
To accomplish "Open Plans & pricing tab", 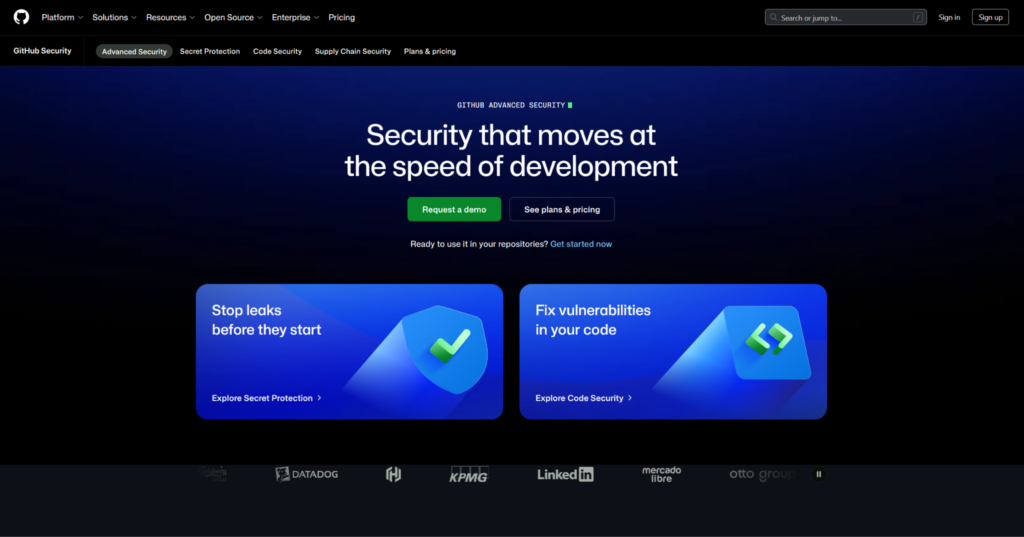I will coord(430,52).
